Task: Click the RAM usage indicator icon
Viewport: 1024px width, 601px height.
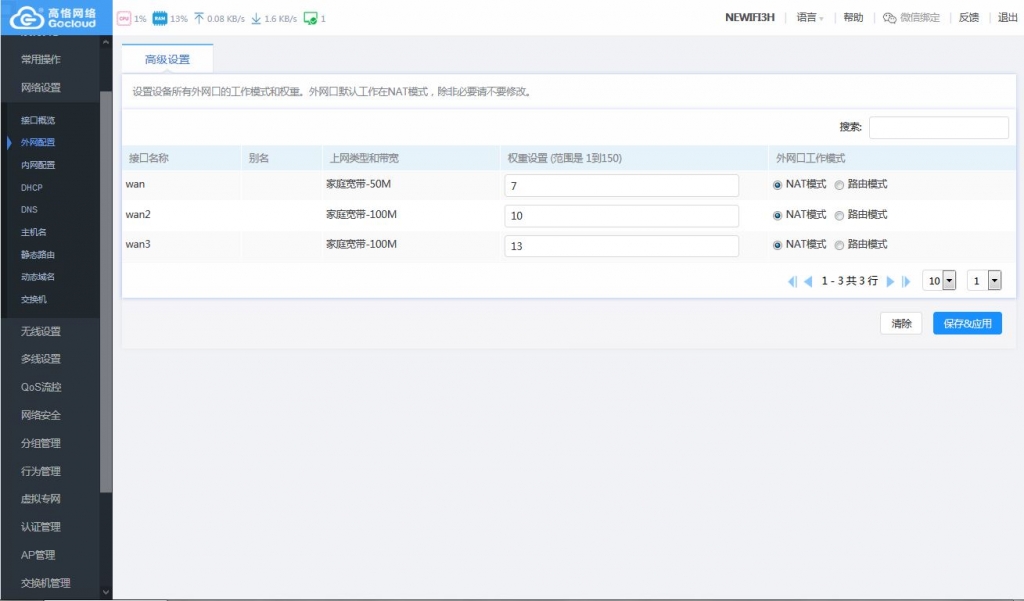Action: point(159,18)
